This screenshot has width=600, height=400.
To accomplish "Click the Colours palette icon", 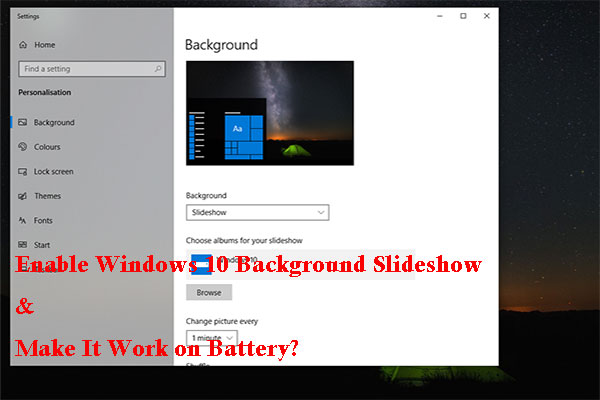I will click(x=22, y=147).
